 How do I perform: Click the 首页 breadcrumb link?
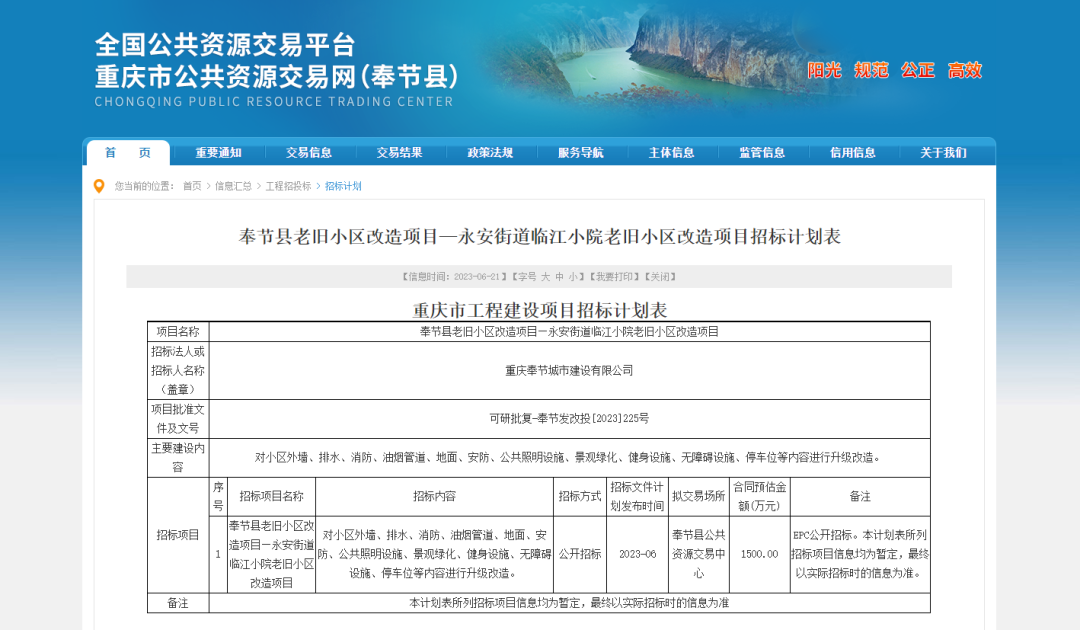(x=192, y=186)
